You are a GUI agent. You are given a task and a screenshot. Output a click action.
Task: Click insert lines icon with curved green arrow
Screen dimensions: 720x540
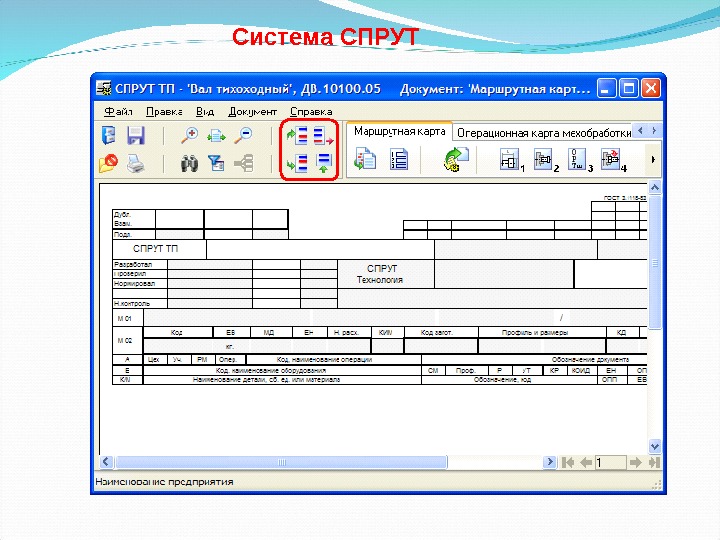[x=297, y=136]
